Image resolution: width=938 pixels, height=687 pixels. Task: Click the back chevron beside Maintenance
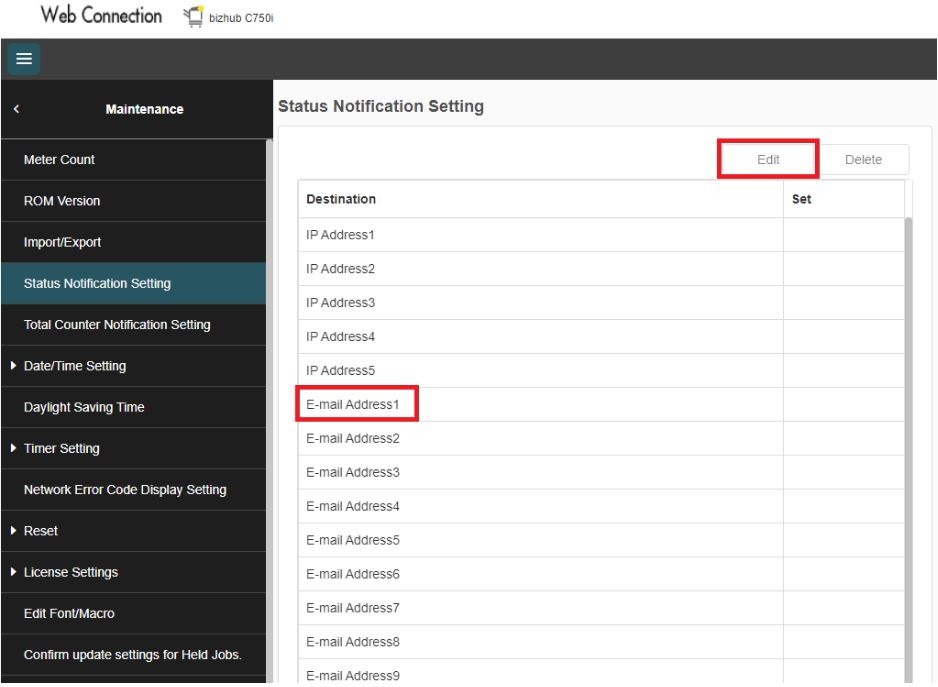pos(17,109)
